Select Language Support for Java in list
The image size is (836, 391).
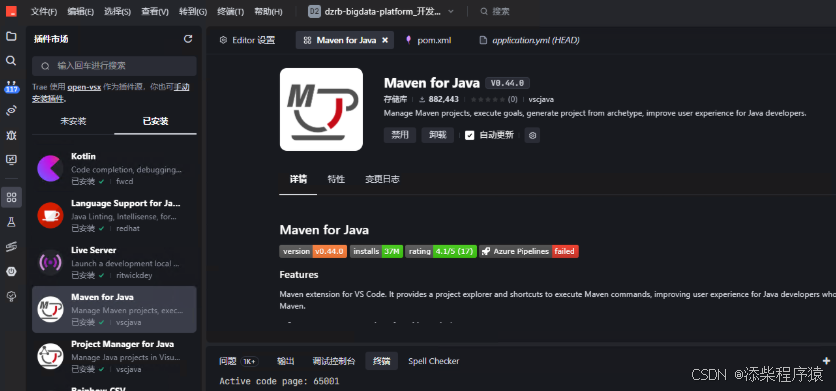(114, 216)
